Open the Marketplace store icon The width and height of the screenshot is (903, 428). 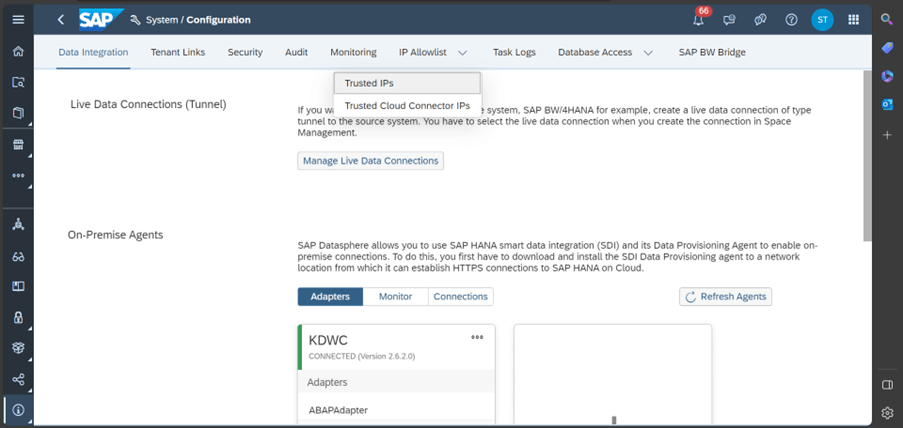pyautogui.click(x=18, y=144)
